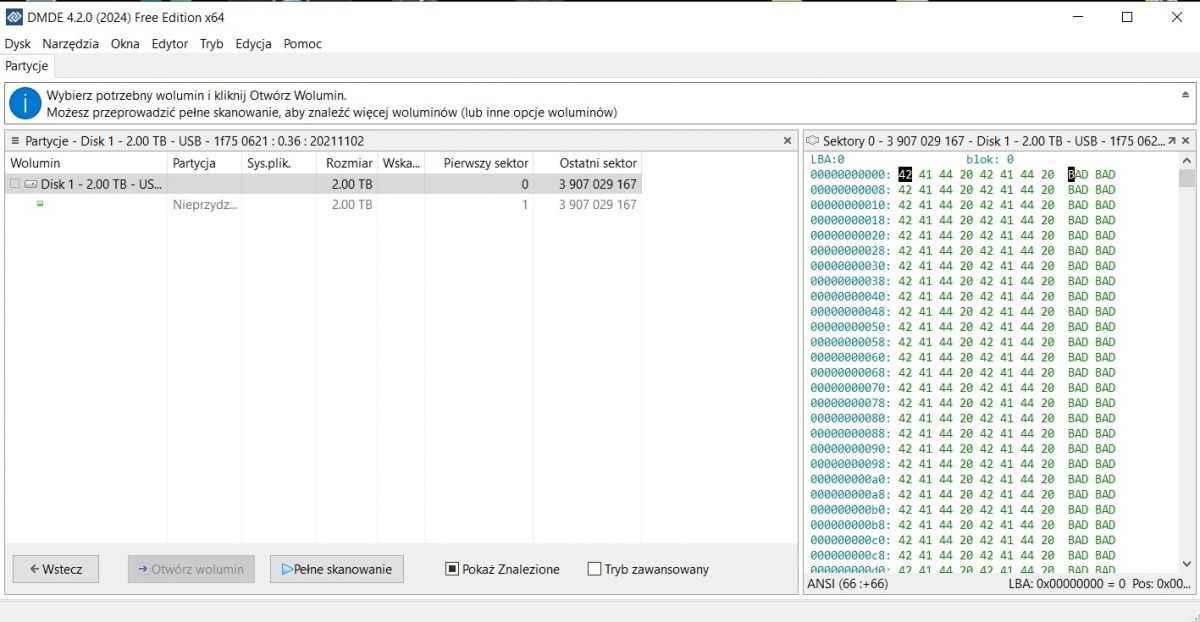This screenshot has height=622, width=1200.
Task: Open the Edycja menu
Action: pyautogui.click(x=254, y=44)
